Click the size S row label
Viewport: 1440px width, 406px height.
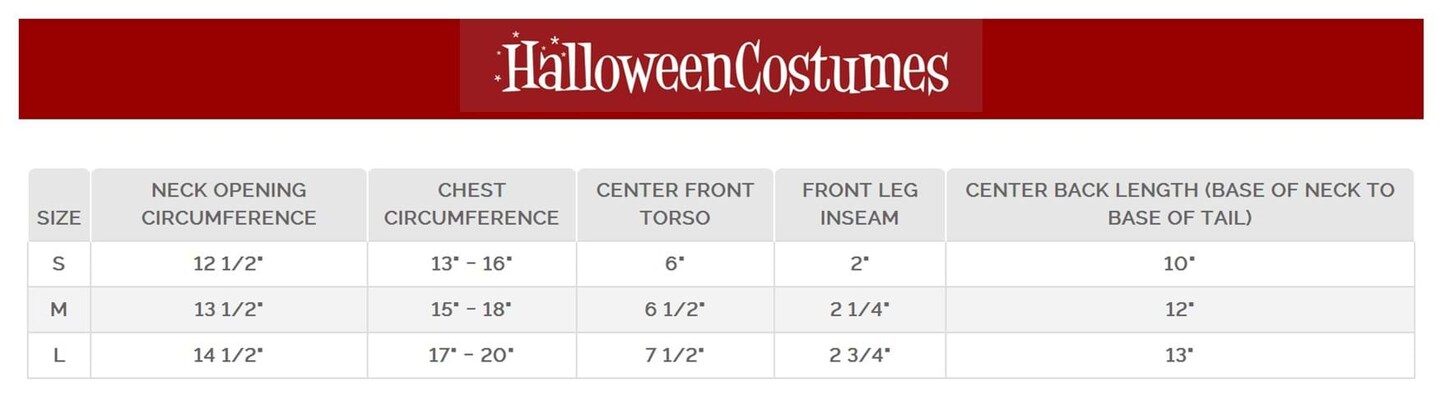59,264
